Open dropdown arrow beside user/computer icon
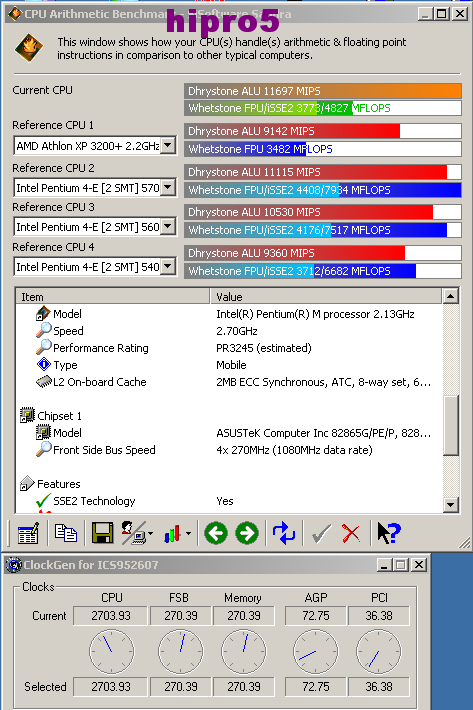 click(x=150, y=533)
